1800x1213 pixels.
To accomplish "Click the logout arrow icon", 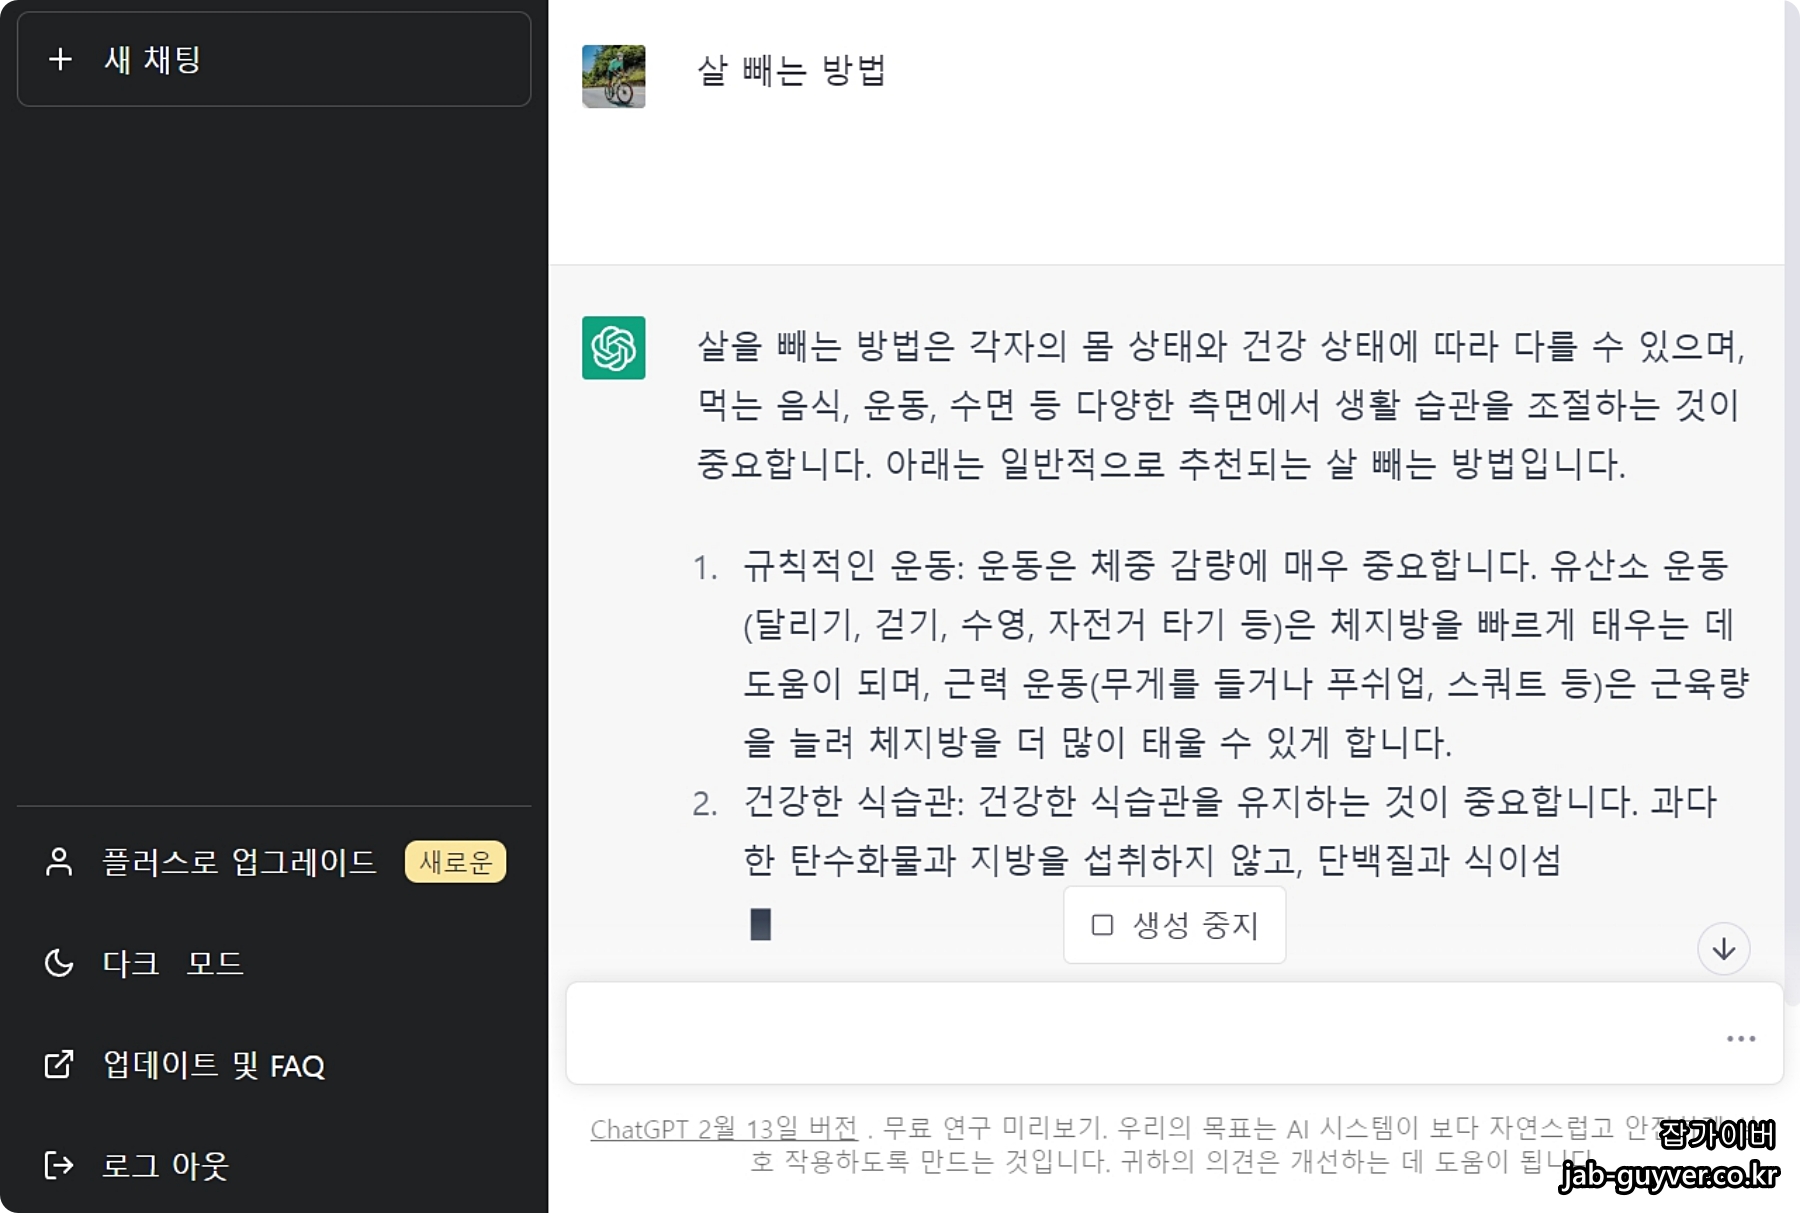I will 59,1165.
